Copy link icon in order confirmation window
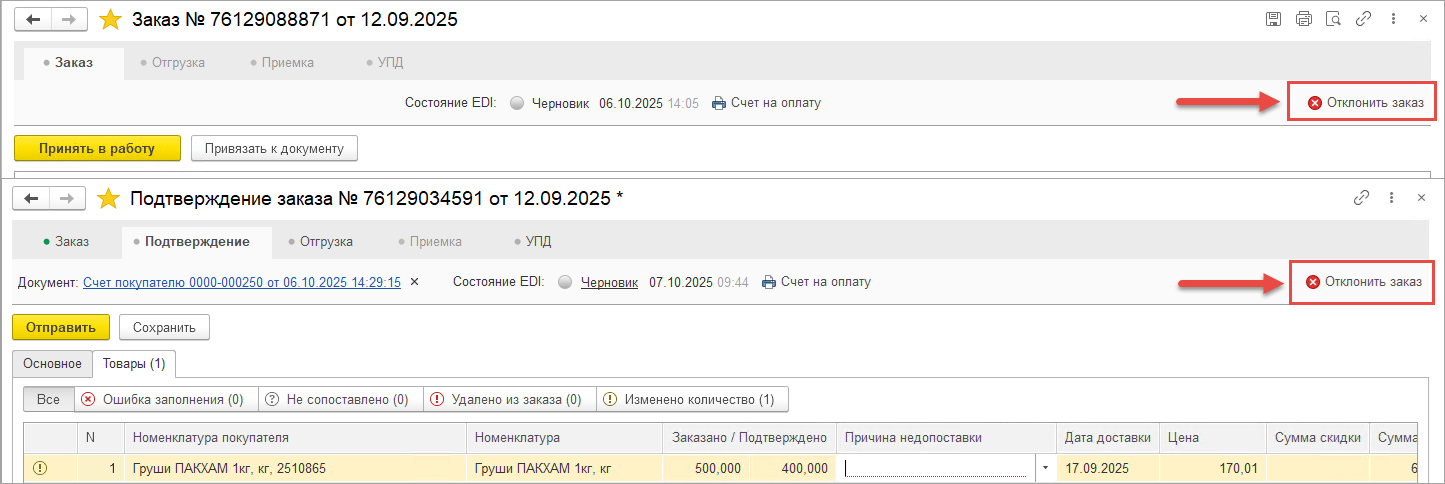Viewport: 1445px width, 484px height. pyautogui.click(x=1361, y=198)
